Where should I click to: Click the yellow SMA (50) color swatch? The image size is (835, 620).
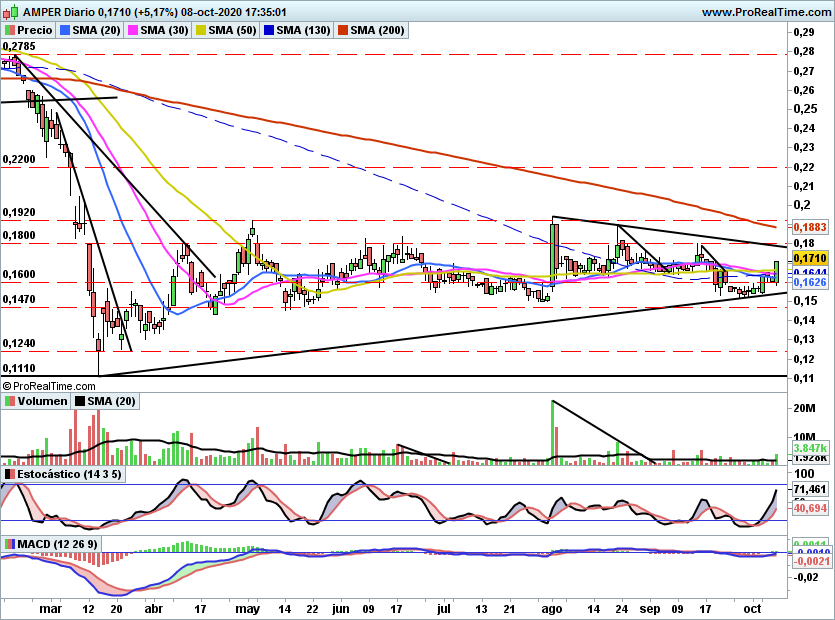(201, 30)
